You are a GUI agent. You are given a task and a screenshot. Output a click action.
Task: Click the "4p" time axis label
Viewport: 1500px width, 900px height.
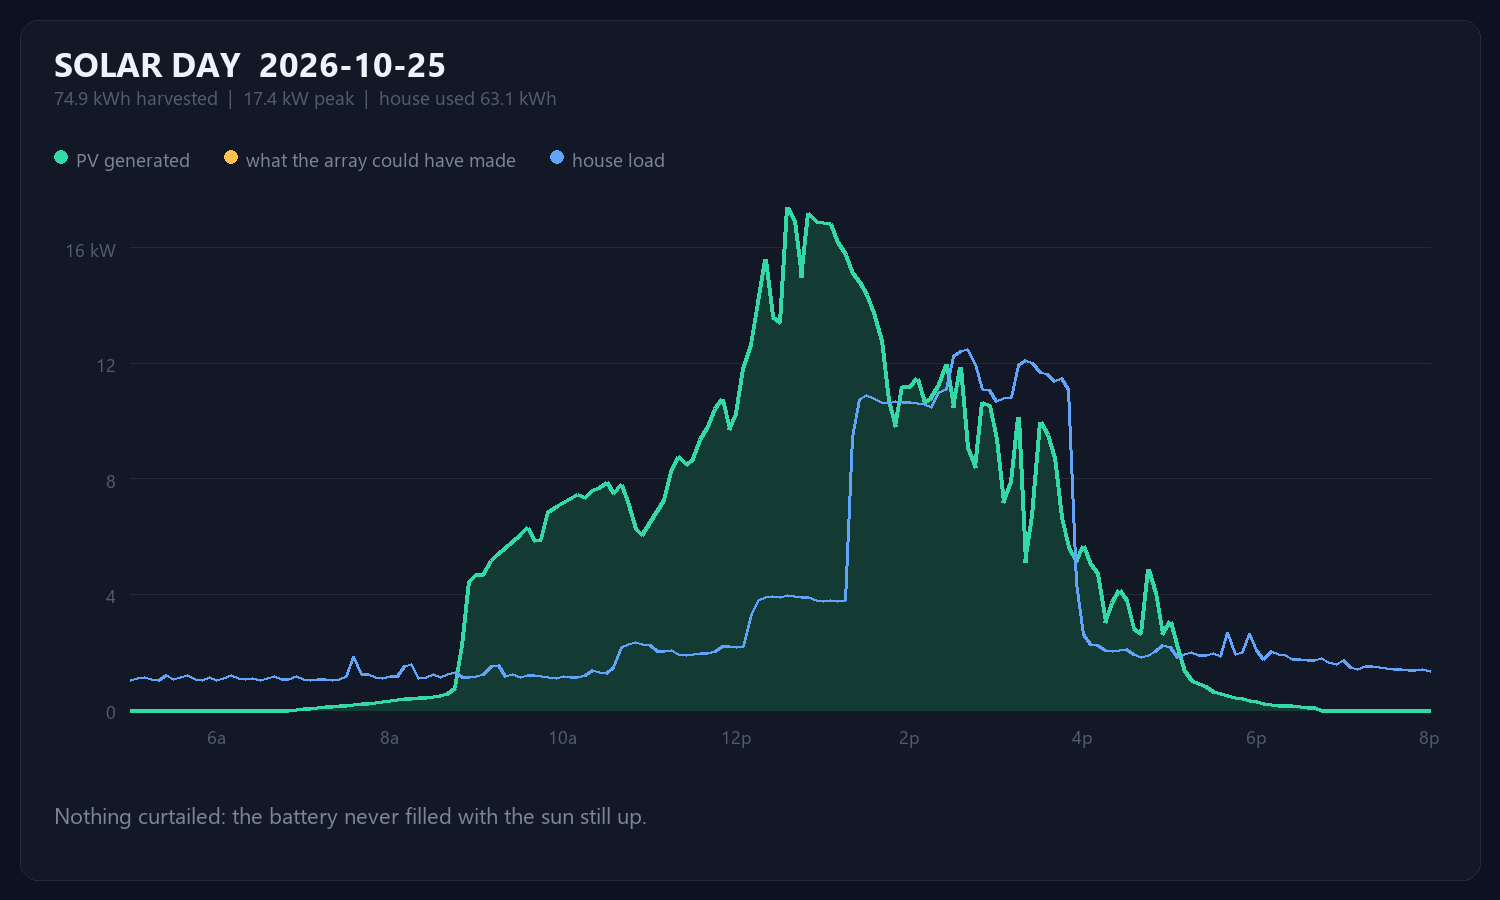pos(1082,738)
